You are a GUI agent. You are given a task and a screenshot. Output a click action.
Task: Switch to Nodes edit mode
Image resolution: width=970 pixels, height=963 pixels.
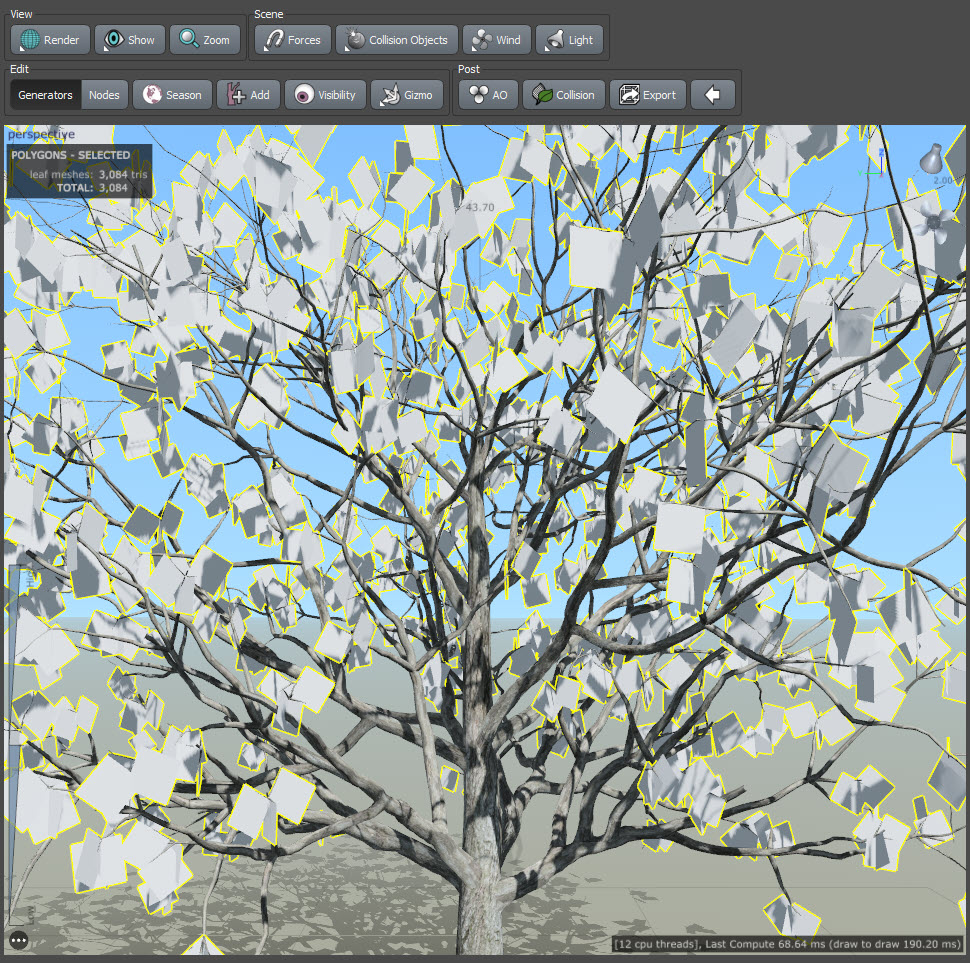[104, 95]
